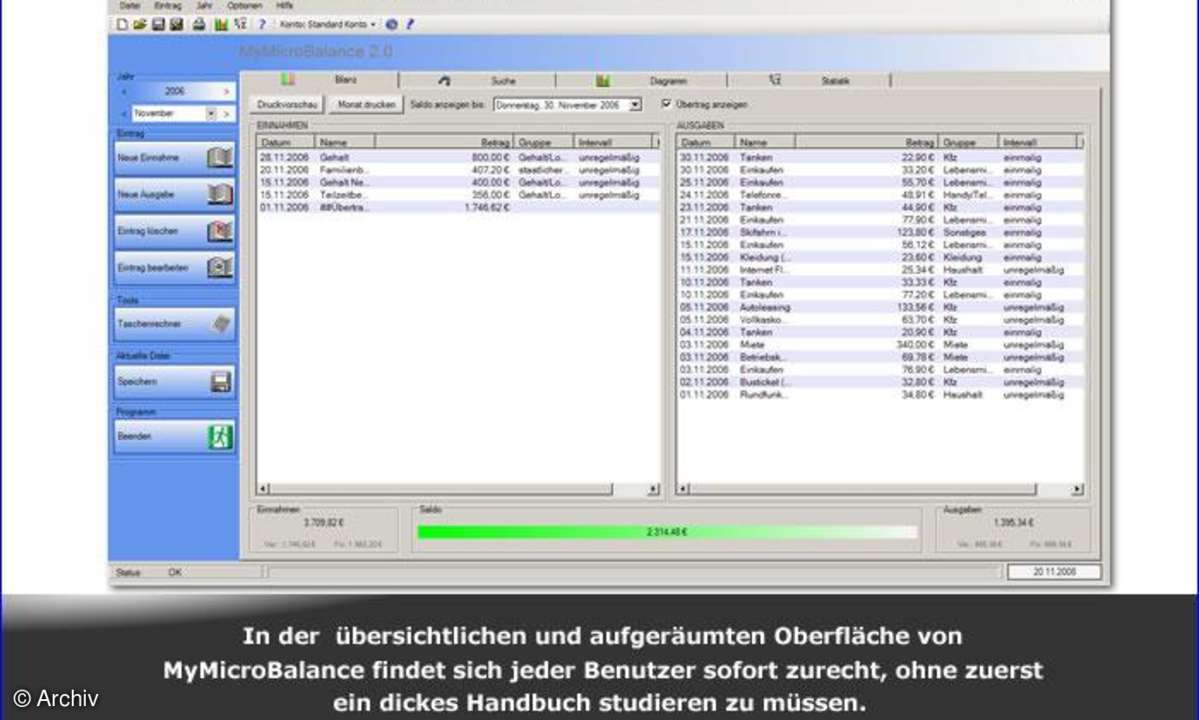Select the Telefonre... expense row from 24.11.2006
Screen dimensions: 1199x720
(880, 195)
